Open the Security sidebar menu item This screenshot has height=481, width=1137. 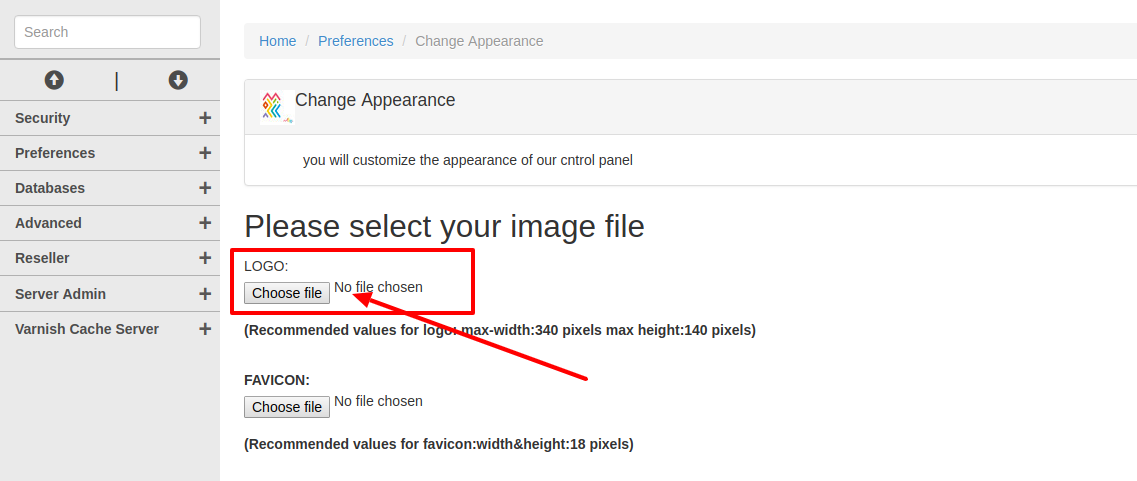43,118
